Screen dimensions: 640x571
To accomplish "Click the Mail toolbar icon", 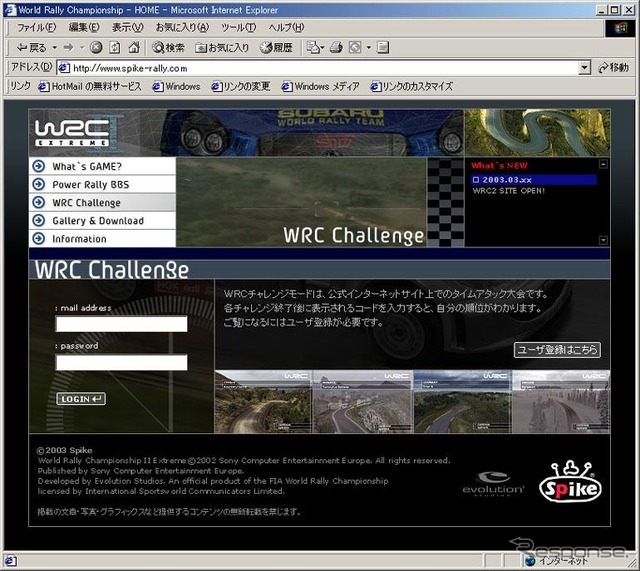I will point(313,48).
